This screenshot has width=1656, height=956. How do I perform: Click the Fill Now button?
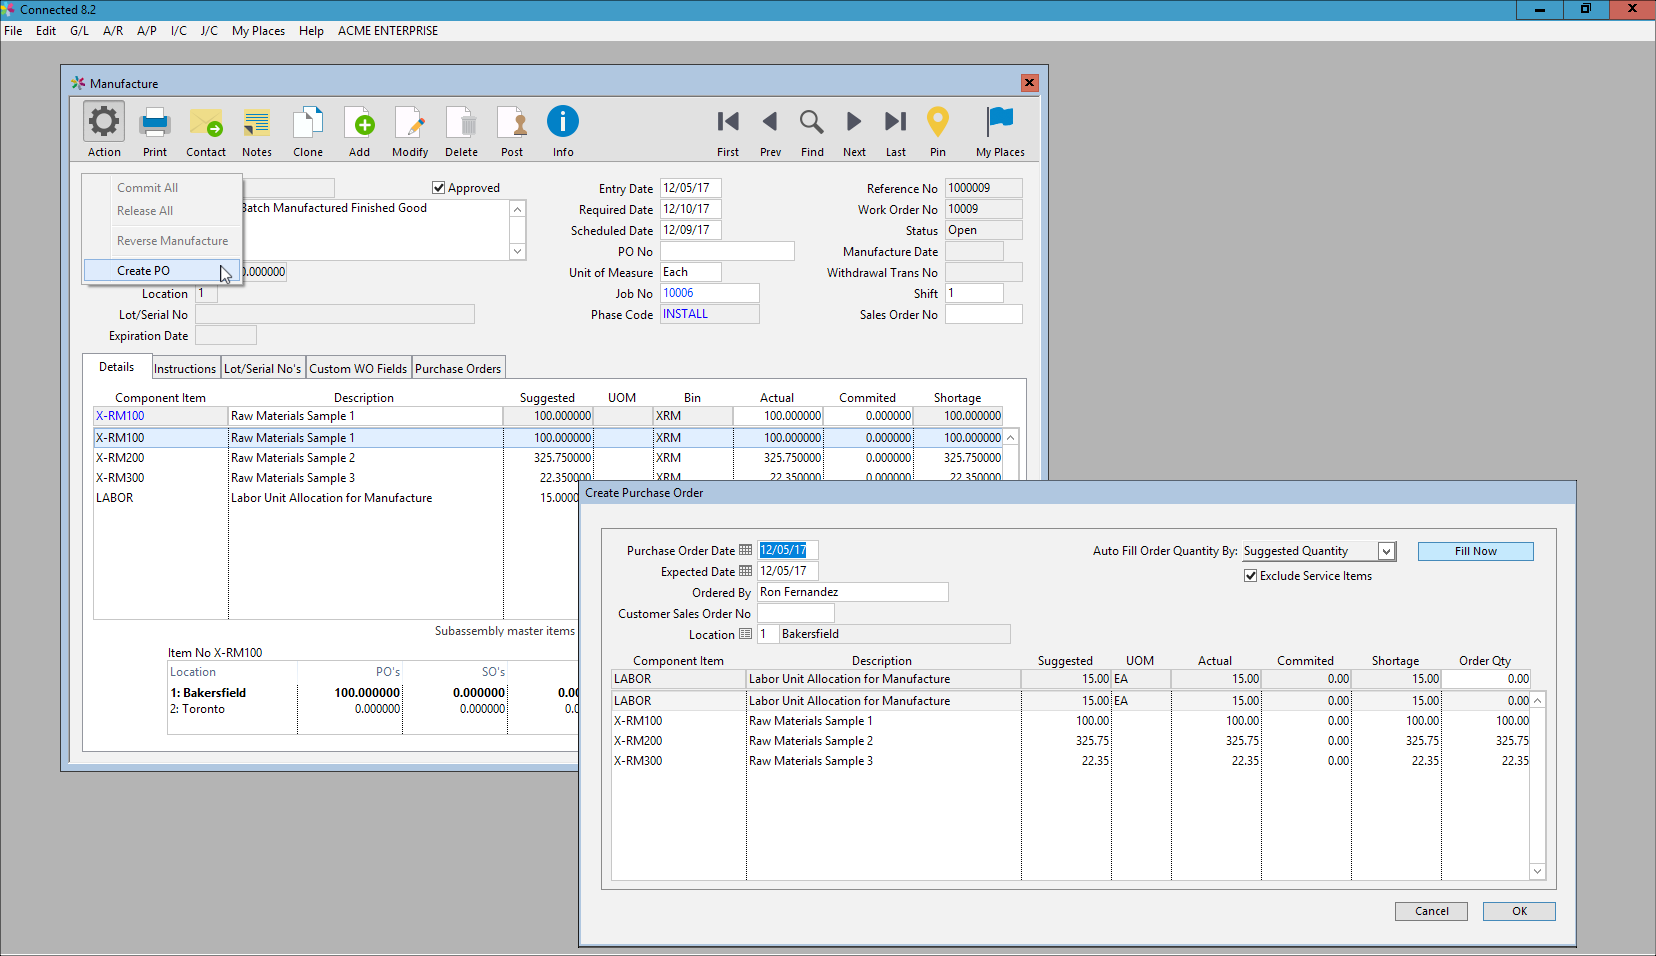[1475, 551]
